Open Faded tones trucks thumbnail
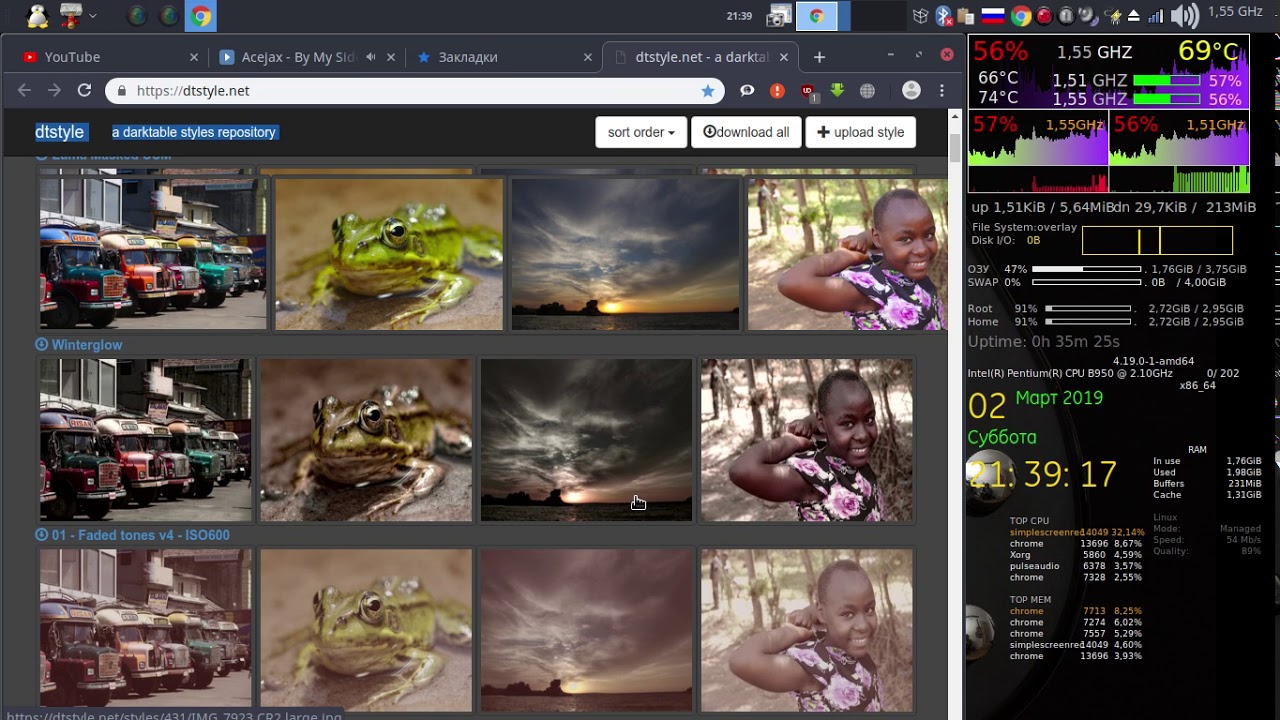 click(x=146, y=630)
